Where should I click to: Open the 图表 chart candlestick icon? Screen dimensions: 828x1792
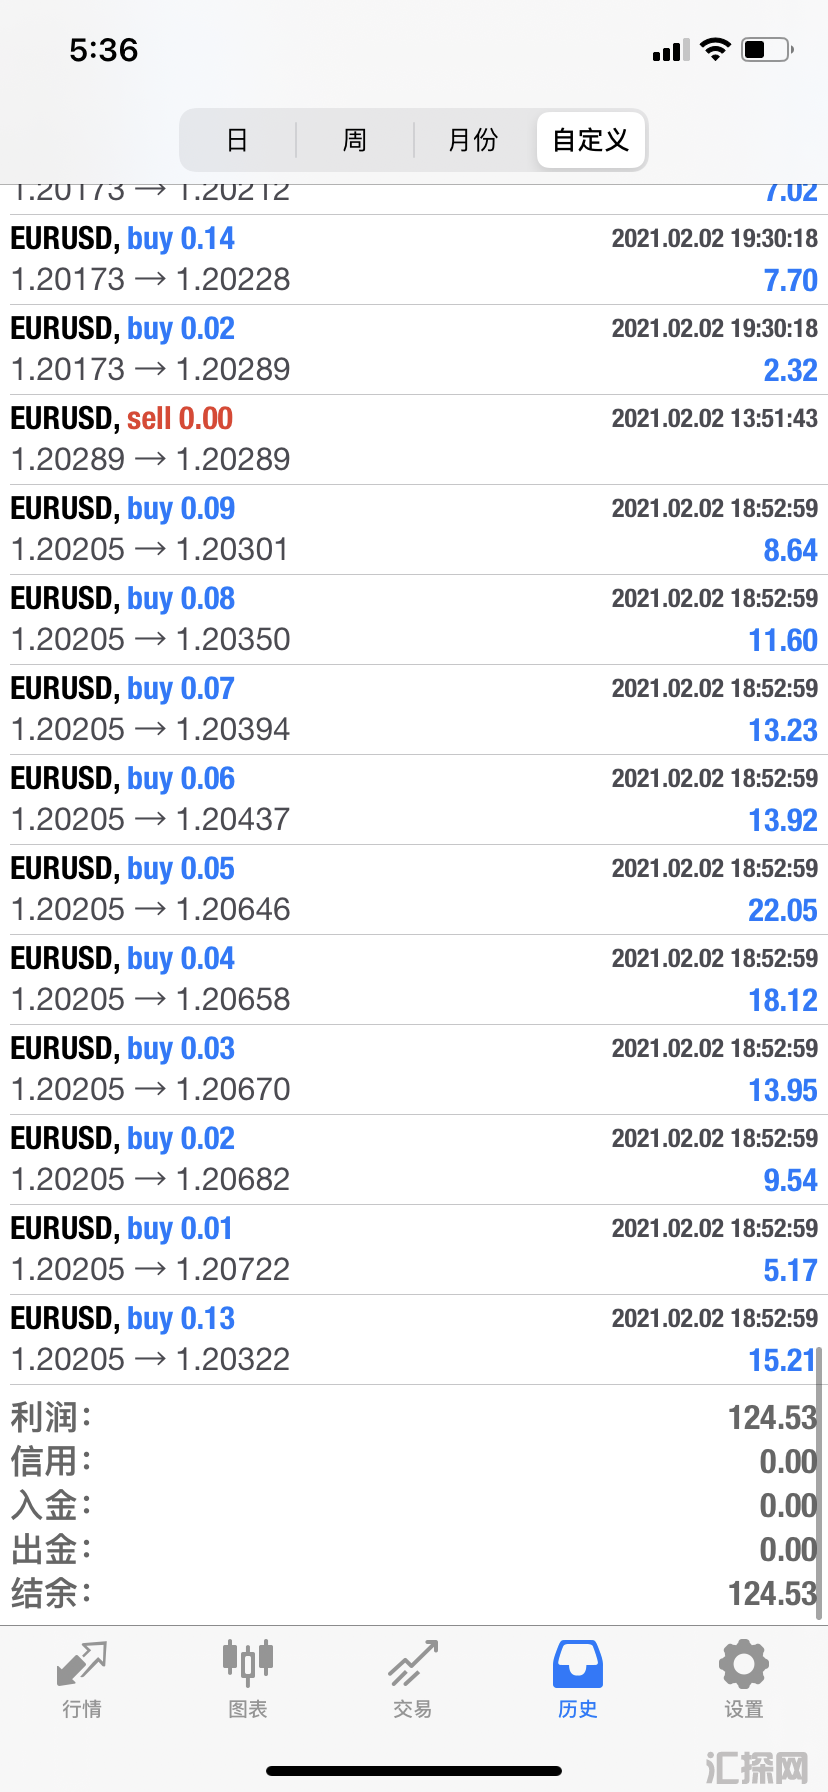248,1662
